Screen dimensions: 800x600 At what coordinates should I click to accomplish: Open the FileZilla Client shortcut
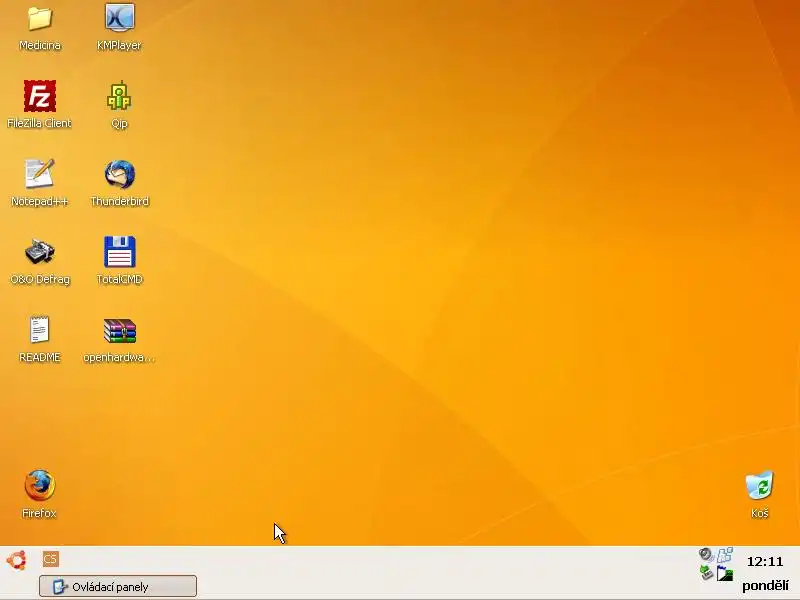coord(40,96)
